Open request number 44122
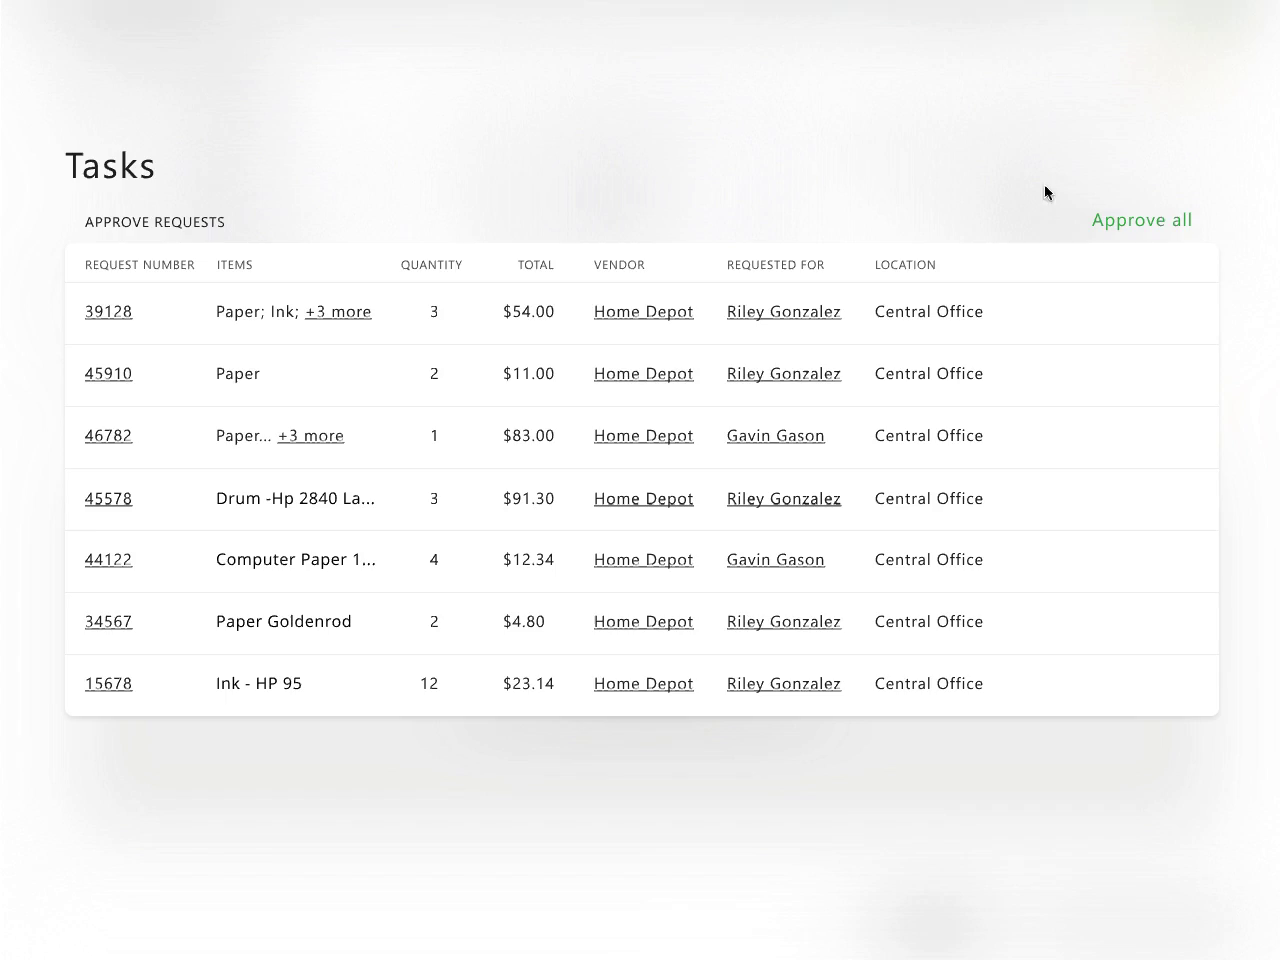 click(x=108, y=559)
